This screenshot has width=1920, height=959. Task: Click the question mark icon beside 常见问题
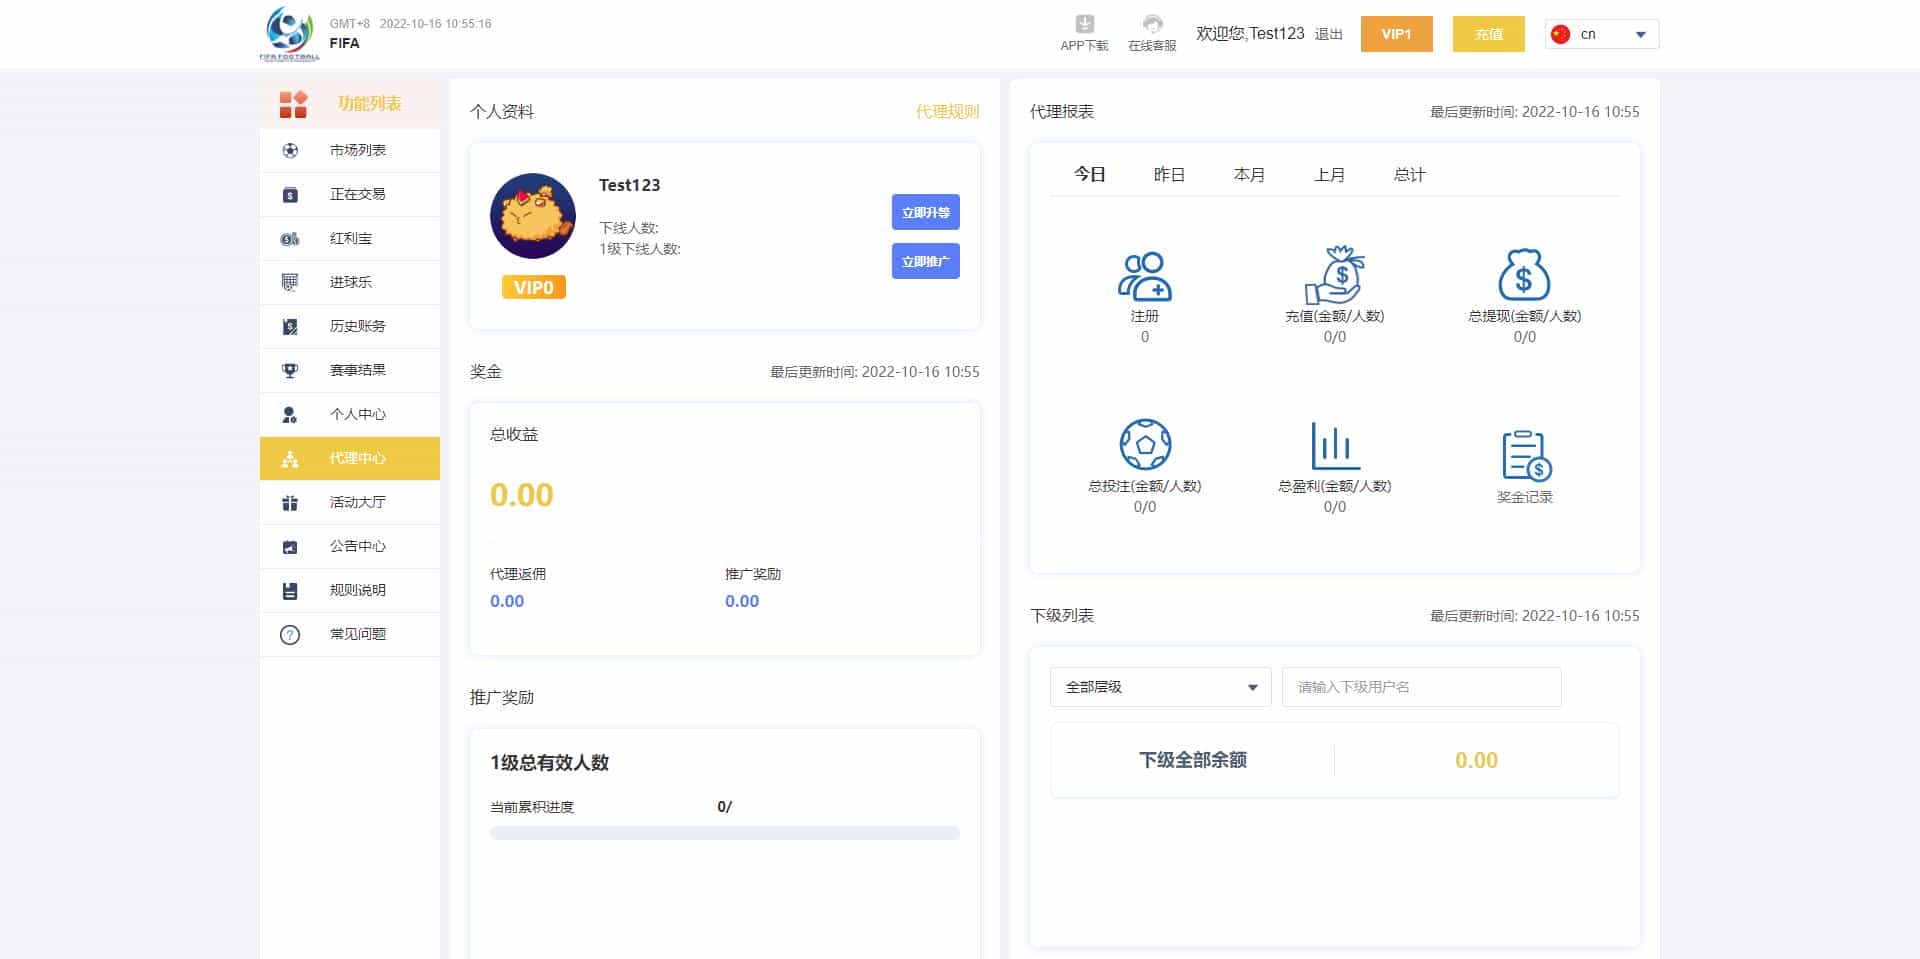290,635
